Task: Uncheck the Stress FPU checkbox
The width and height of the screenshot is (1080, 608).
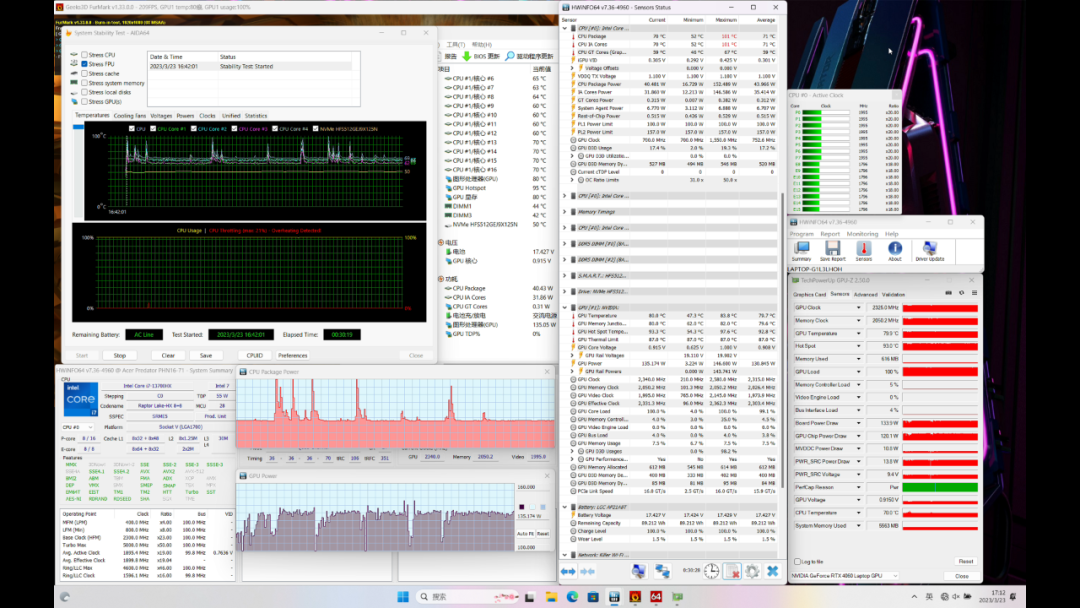Action: 85,64
